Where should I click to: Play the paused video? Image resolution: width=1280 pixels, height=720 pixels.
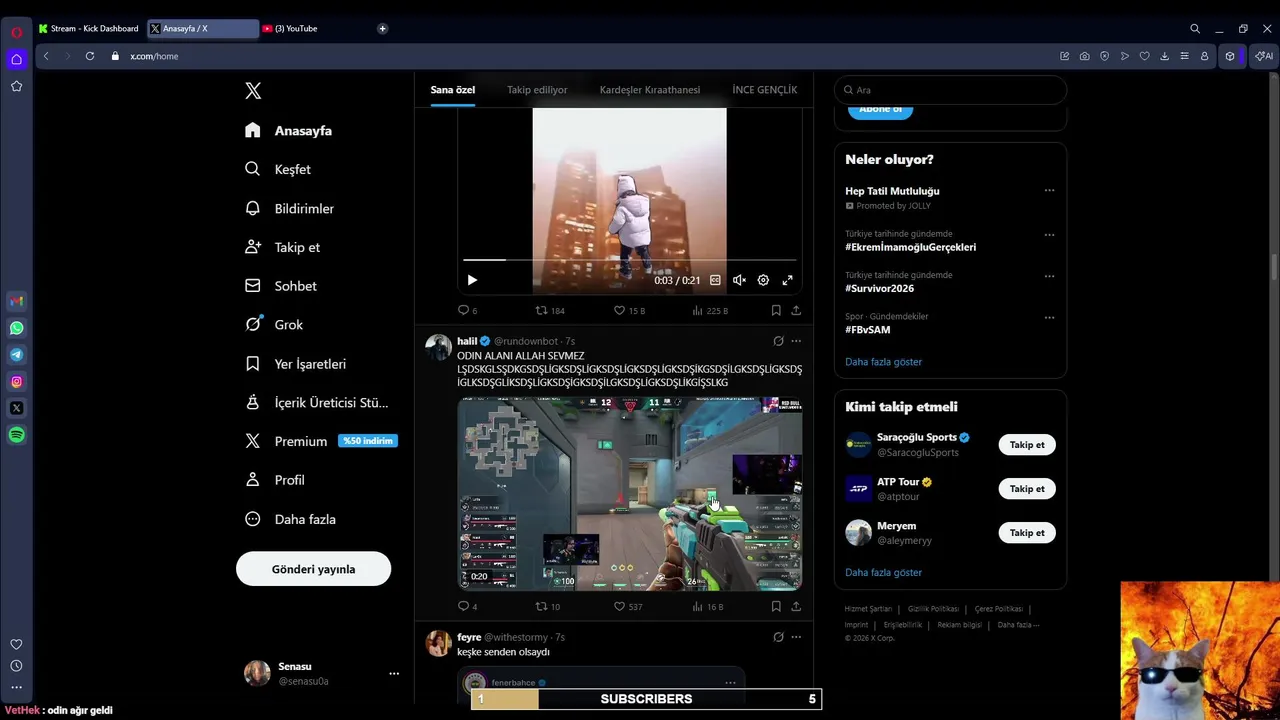point(472,280)
